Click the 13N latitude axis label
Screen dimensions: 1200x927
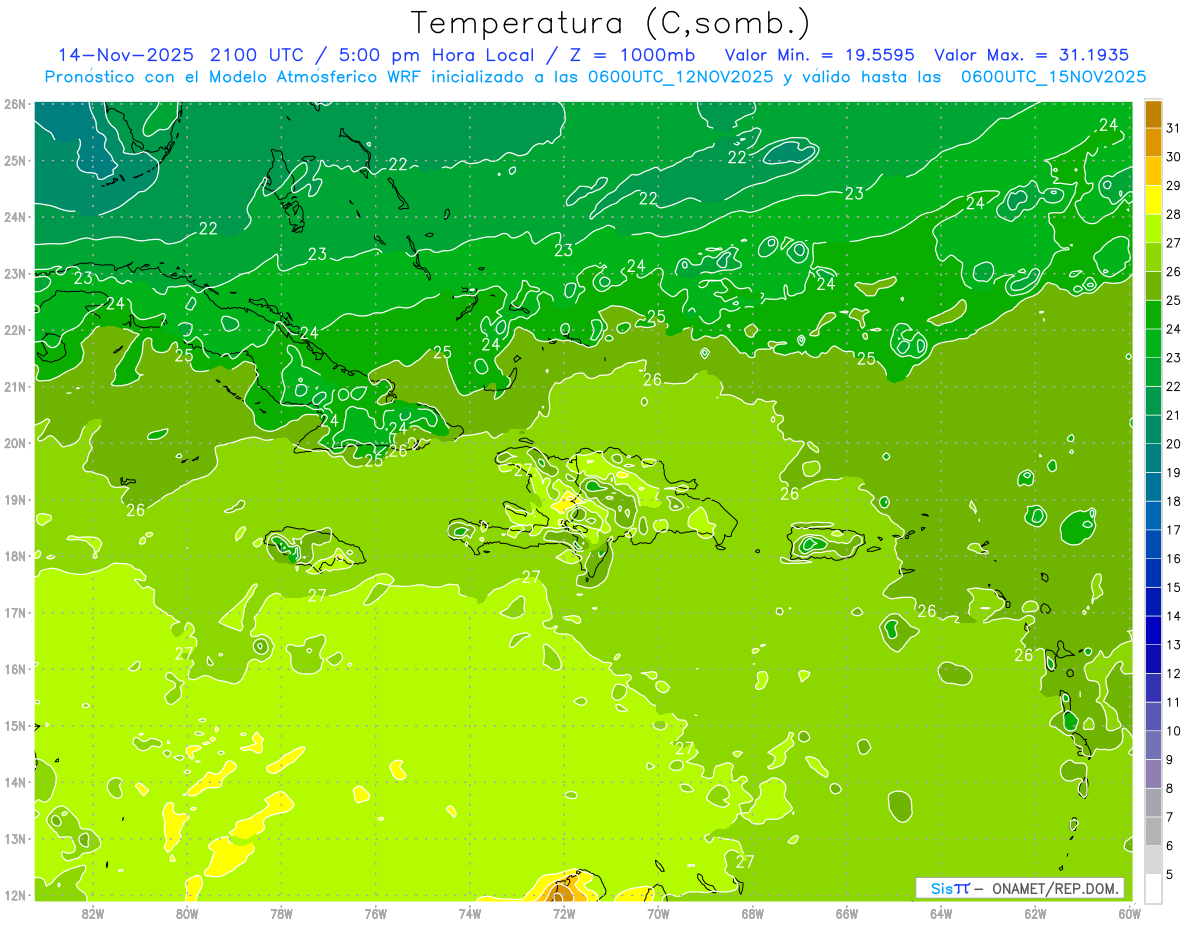pos(15,838)
